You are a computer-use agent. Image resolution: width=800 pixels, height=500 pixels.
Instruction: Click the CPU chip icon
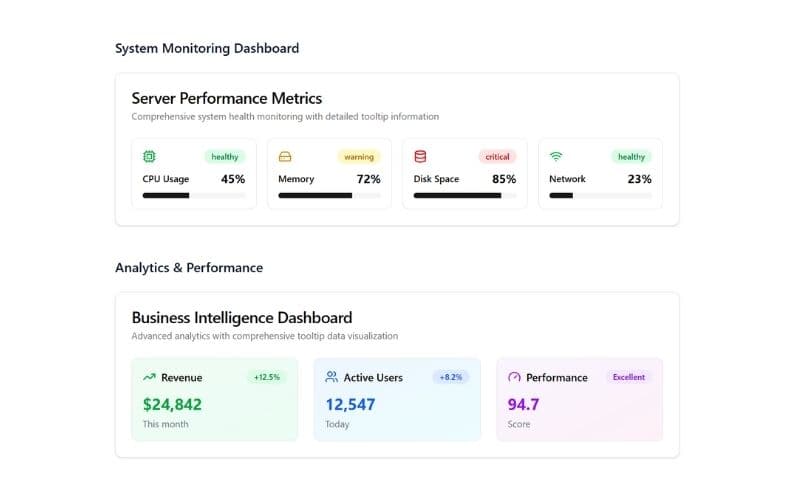coord(149,157)
